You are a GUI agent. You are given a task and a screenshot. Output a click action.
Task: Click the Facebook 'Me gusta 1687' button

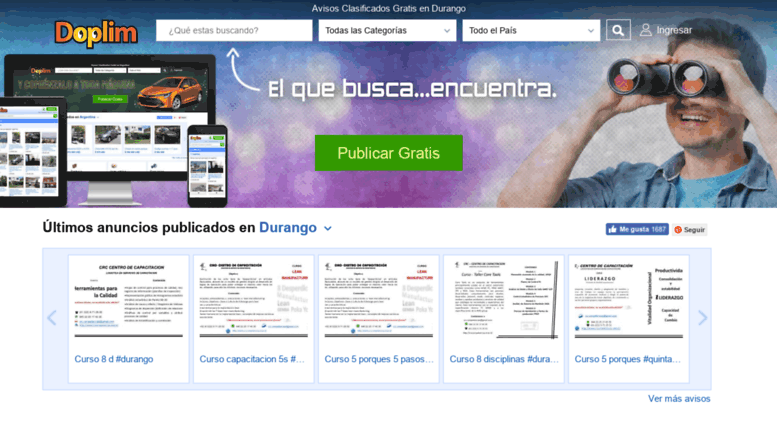637,229
